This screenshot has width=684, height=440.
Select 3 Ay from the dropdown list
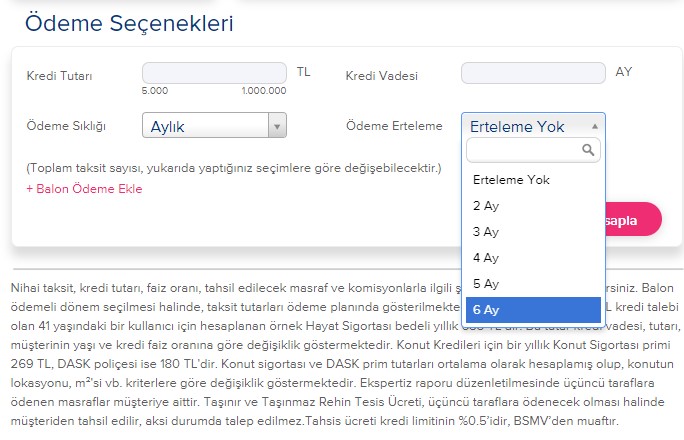click(486, 232)
